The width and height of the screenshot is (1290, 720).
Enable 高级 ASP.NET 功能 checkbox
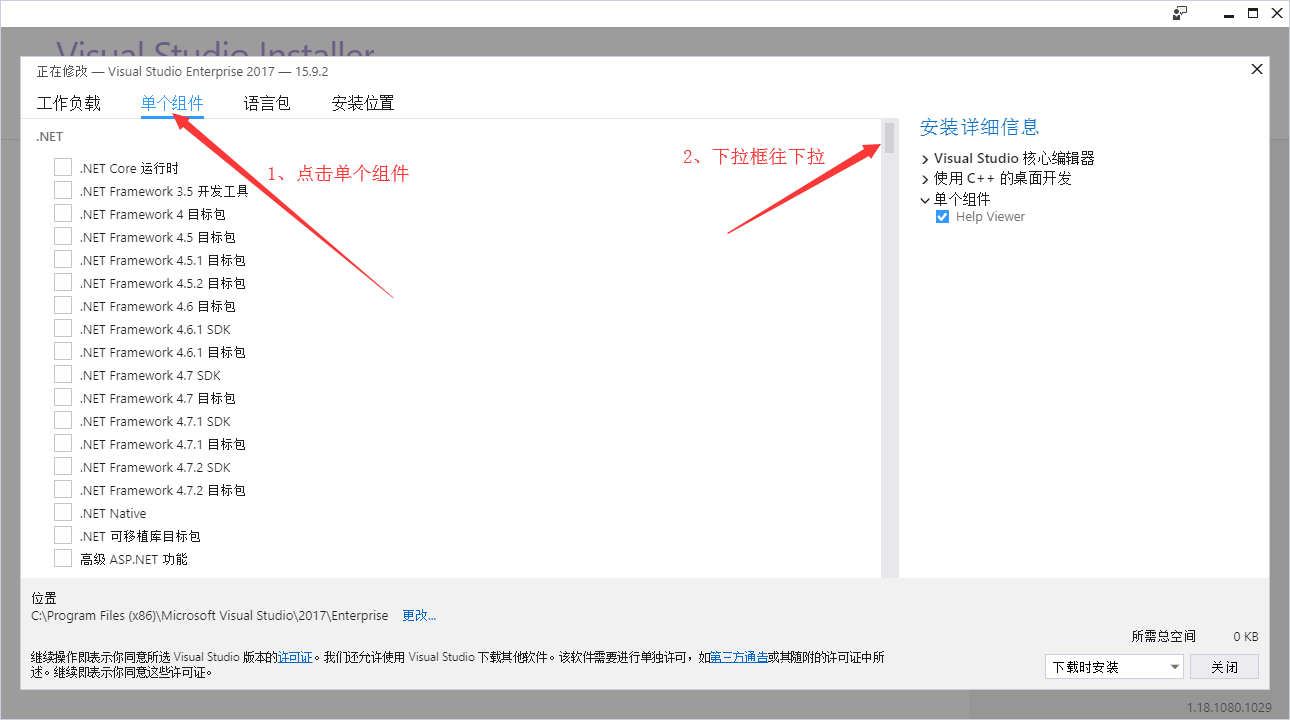coord(63,559)
